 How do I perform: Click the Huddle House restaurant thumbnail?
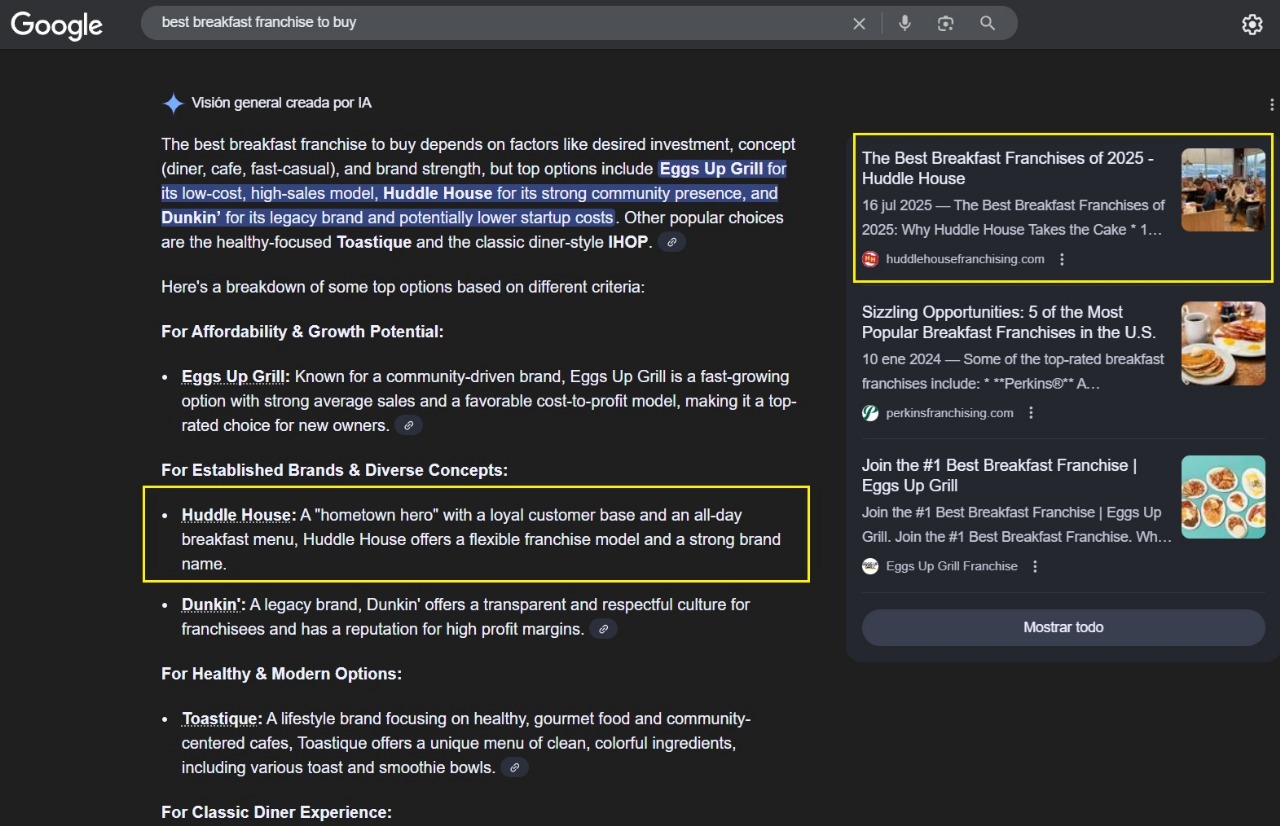point(1223,190)
